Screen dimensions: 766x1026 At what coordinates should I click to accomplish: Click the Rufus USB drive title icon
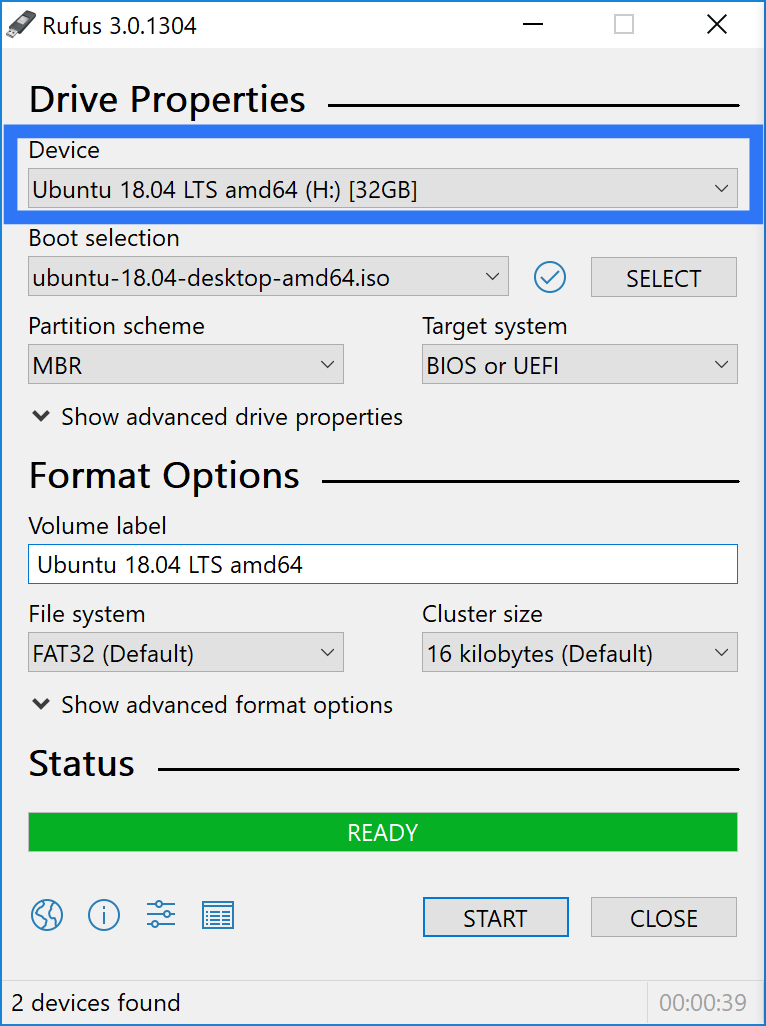pos(21,25)
